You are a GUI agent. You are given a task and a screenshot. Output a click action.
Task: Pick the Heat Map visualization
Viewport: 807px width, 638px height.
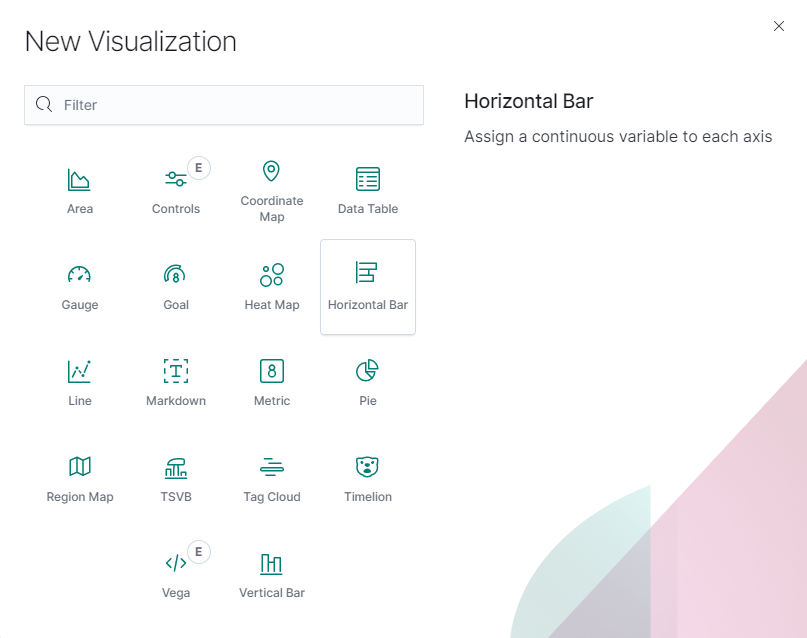tap(272, 287)
